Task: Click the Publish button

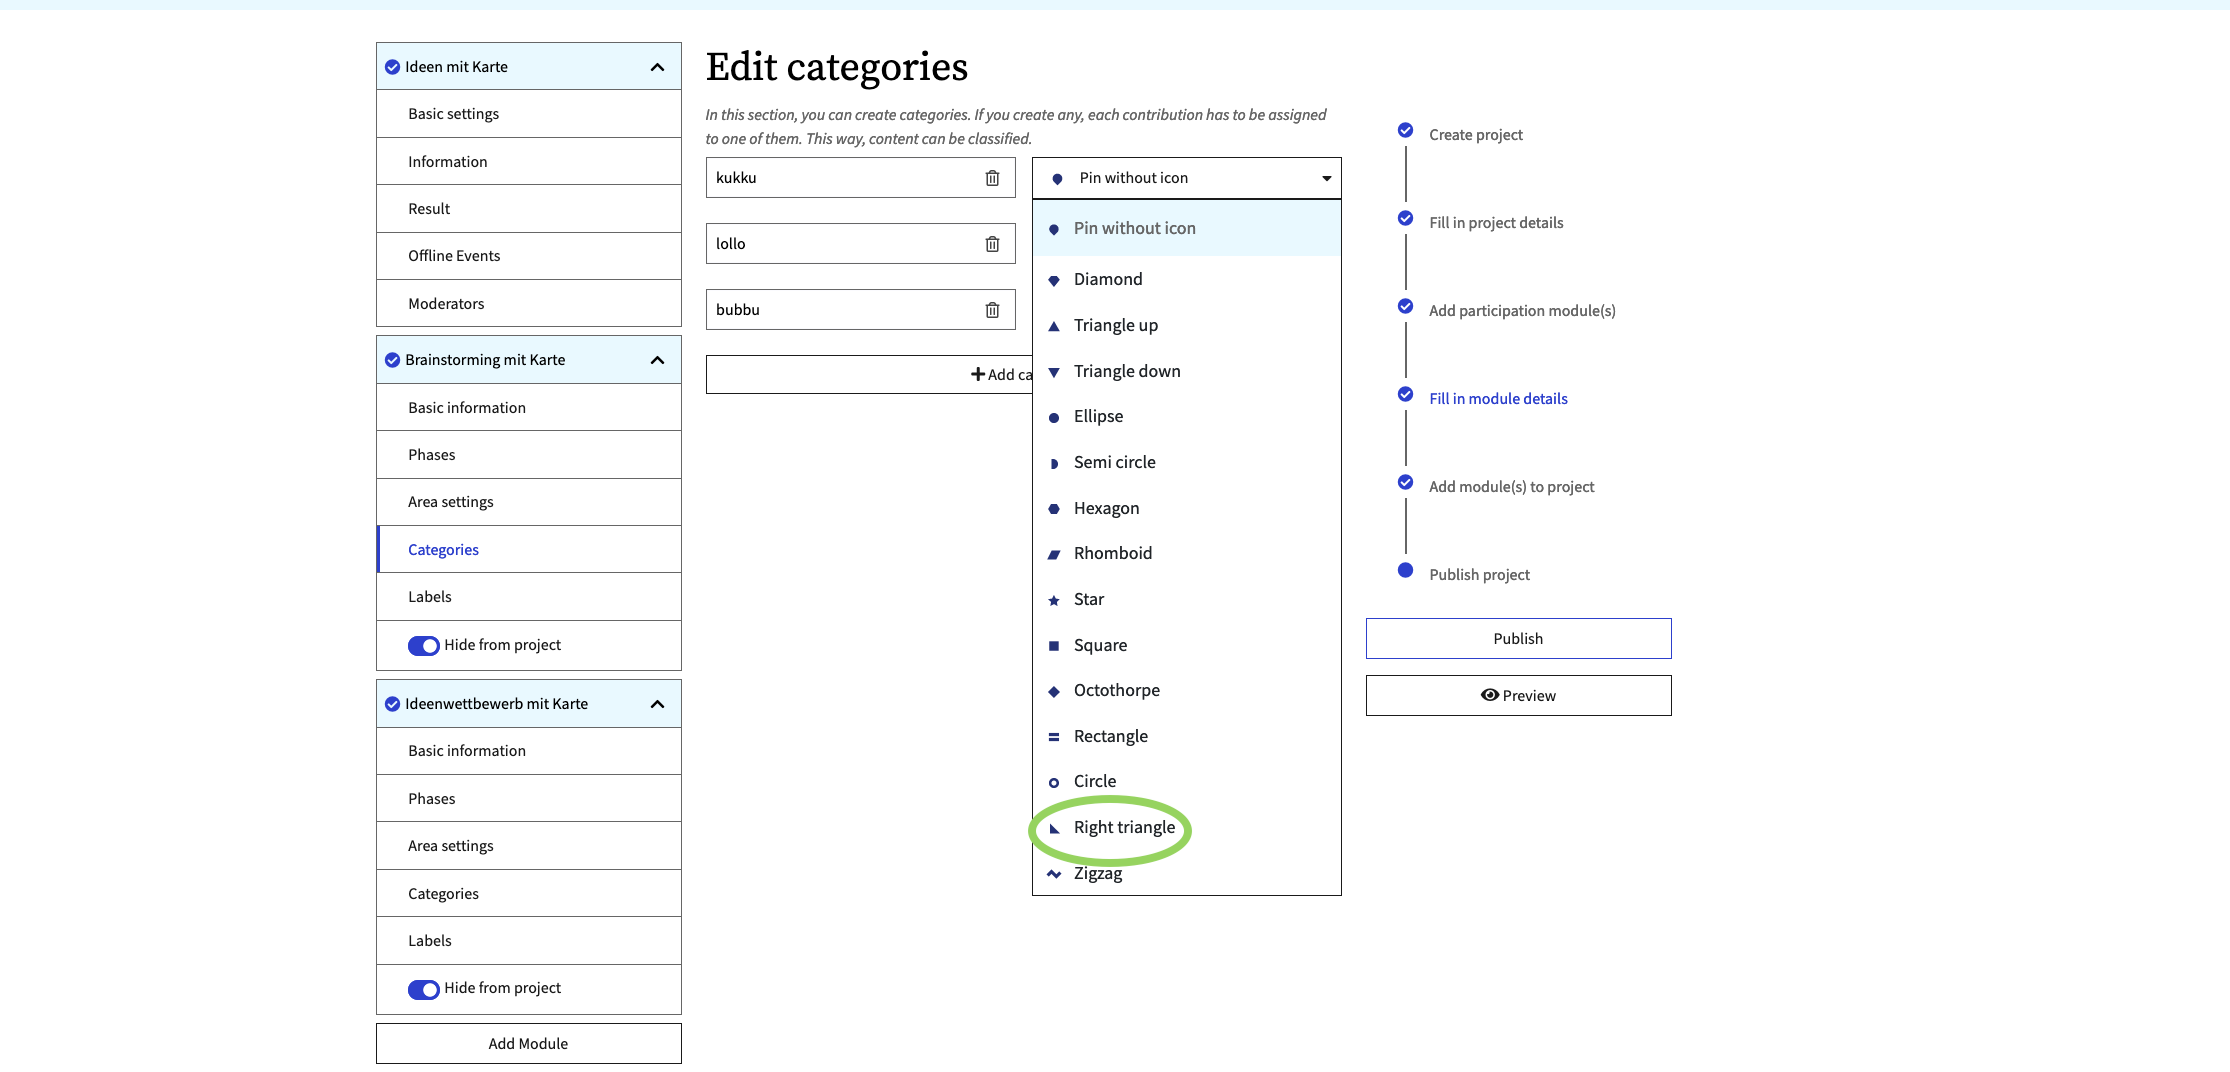Action: (1518, 638)
